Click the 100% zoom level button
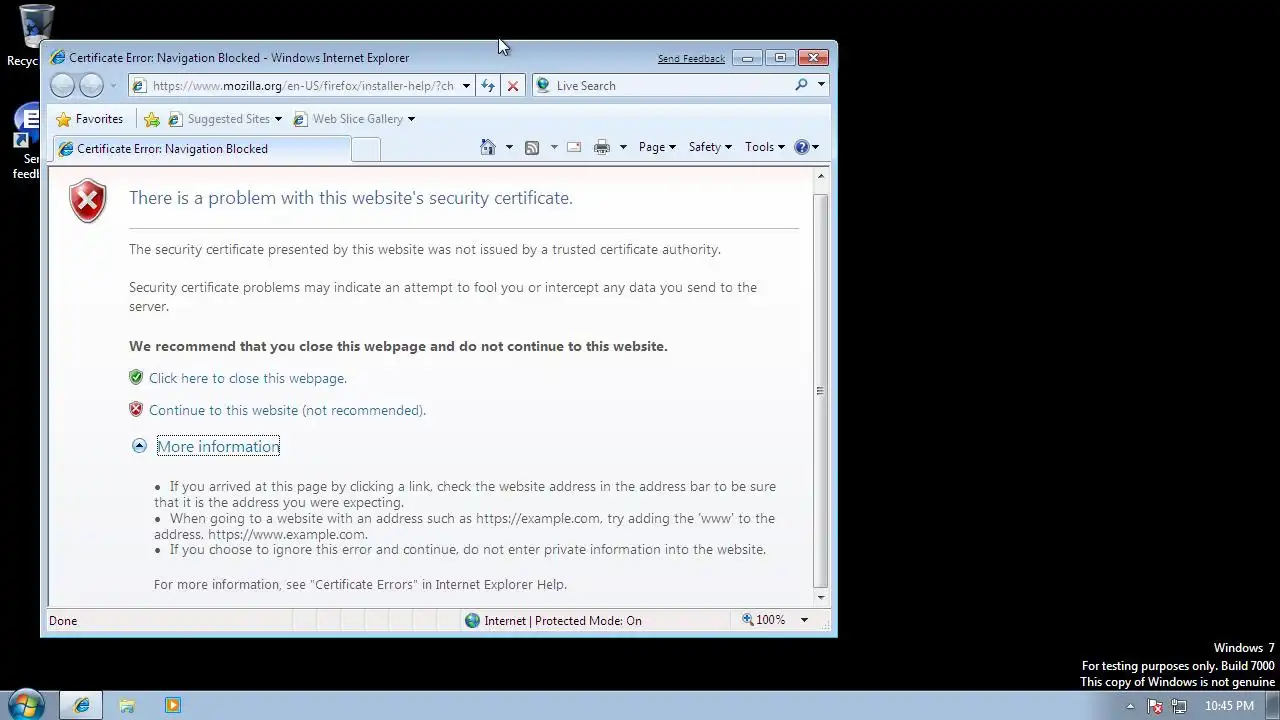Screen dimensions: 1280x720 pos(764,620)
